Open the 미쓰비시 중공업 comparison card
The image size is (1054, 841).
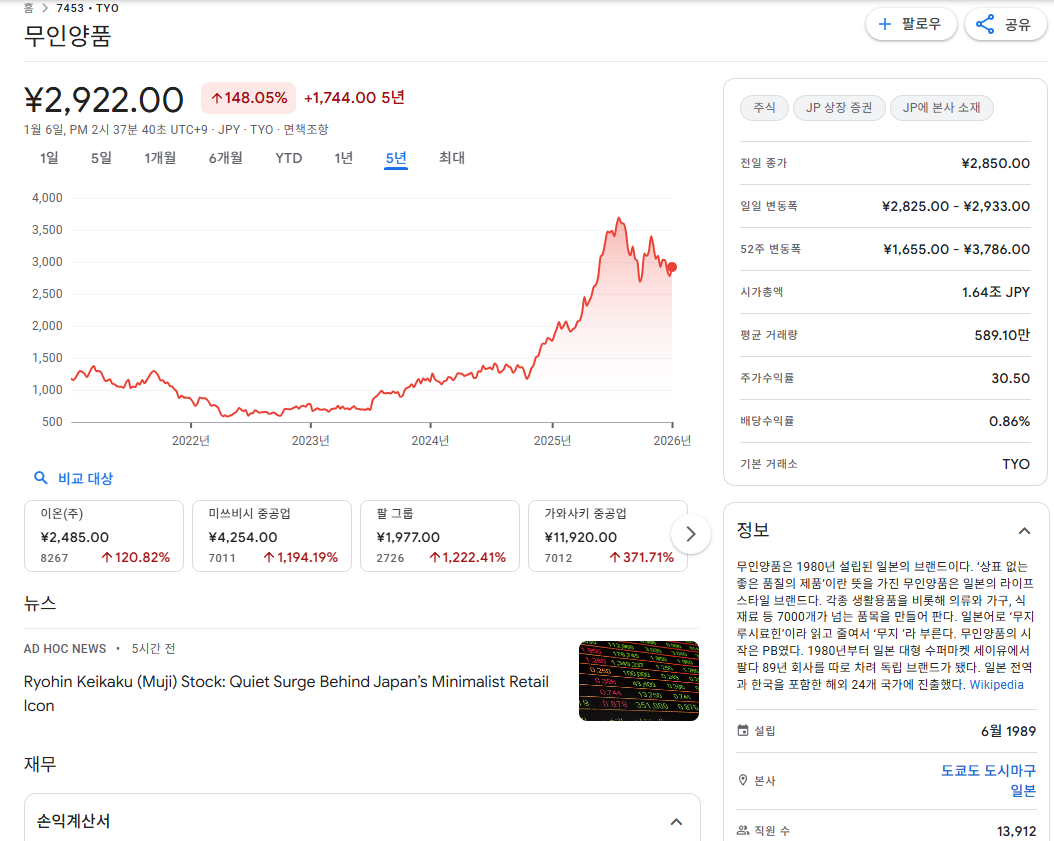click(272, 536)
